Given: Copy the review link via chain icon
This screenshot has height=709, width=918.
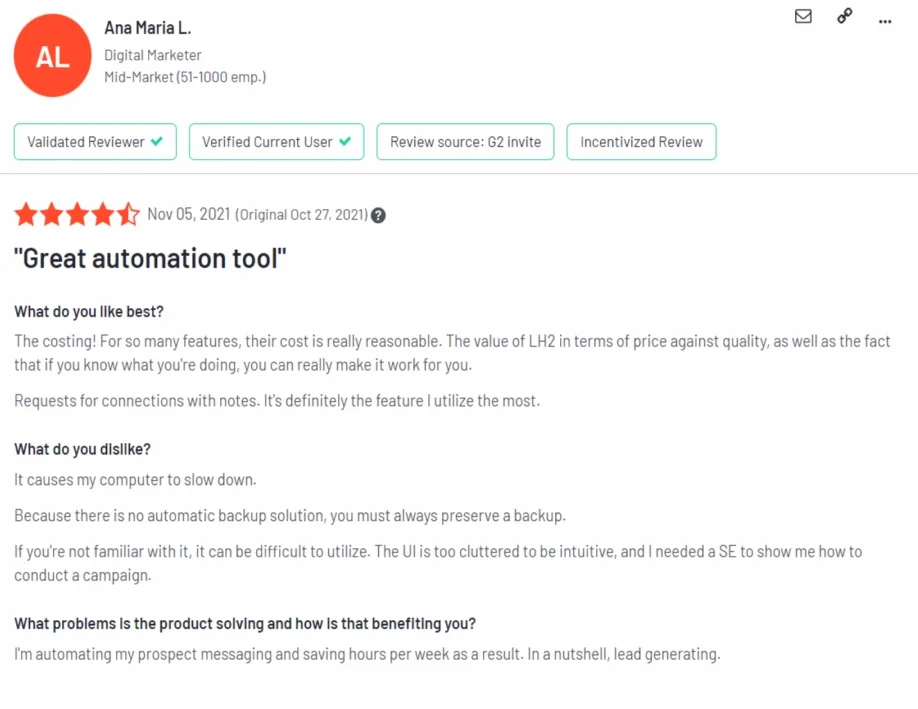Looking at the screenshot, I should (845, 16).
